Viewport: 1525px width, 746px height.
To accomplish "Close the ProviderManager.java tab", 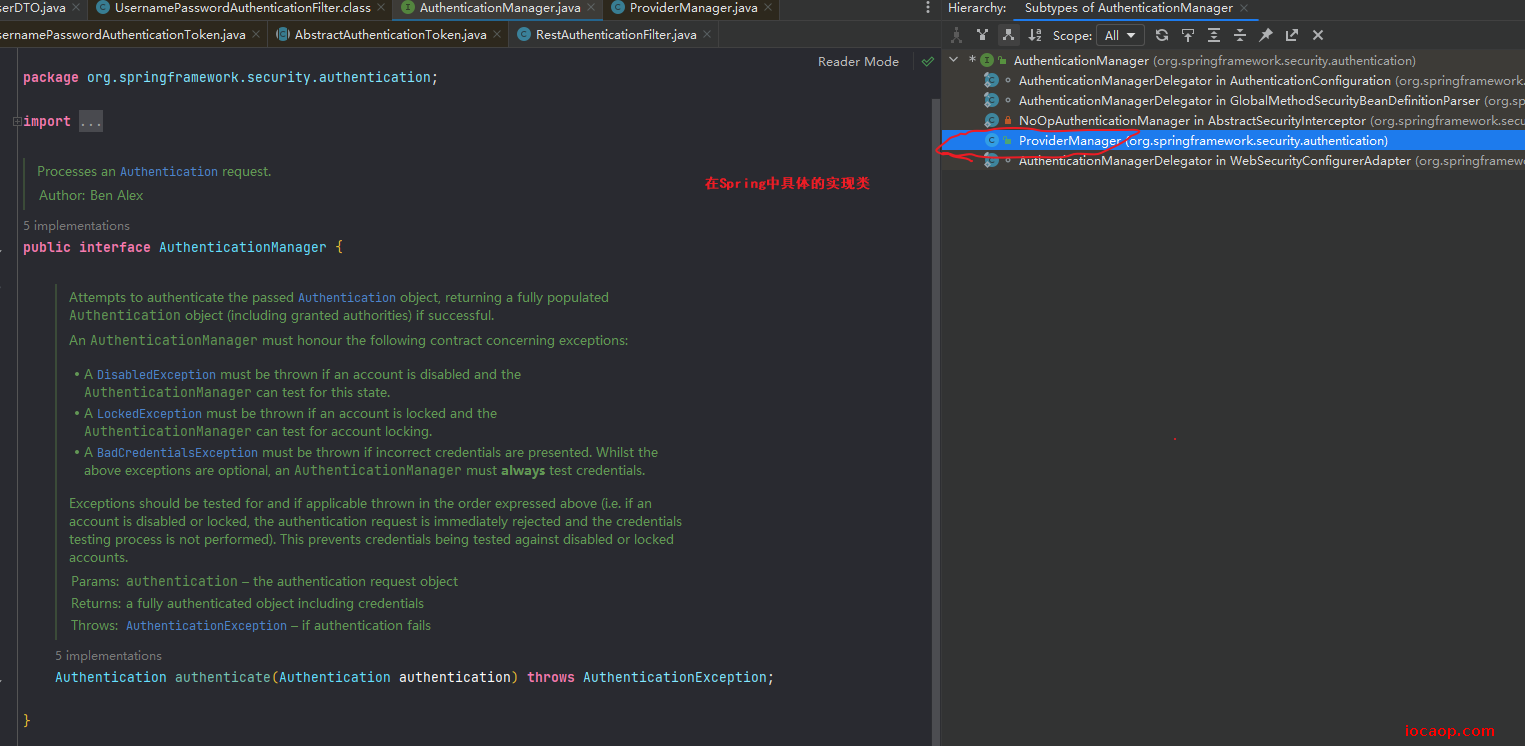I will (x=769, y=8).
